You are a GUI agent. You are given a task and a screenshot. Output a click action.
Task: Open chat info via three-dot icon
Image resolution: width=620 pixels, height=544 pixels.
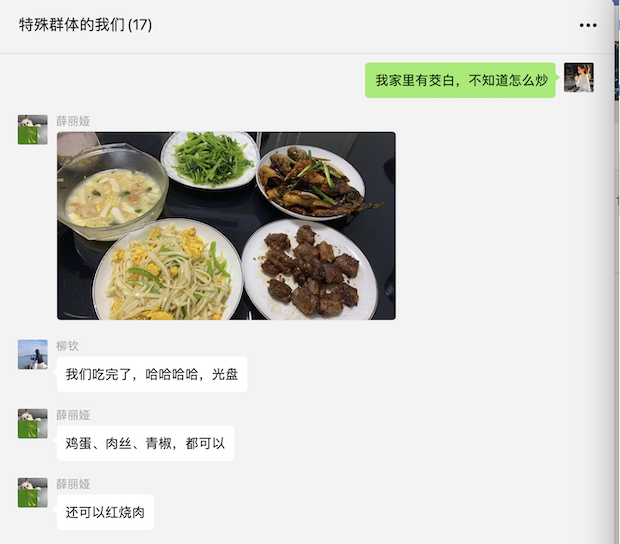(x=588, y=25)
